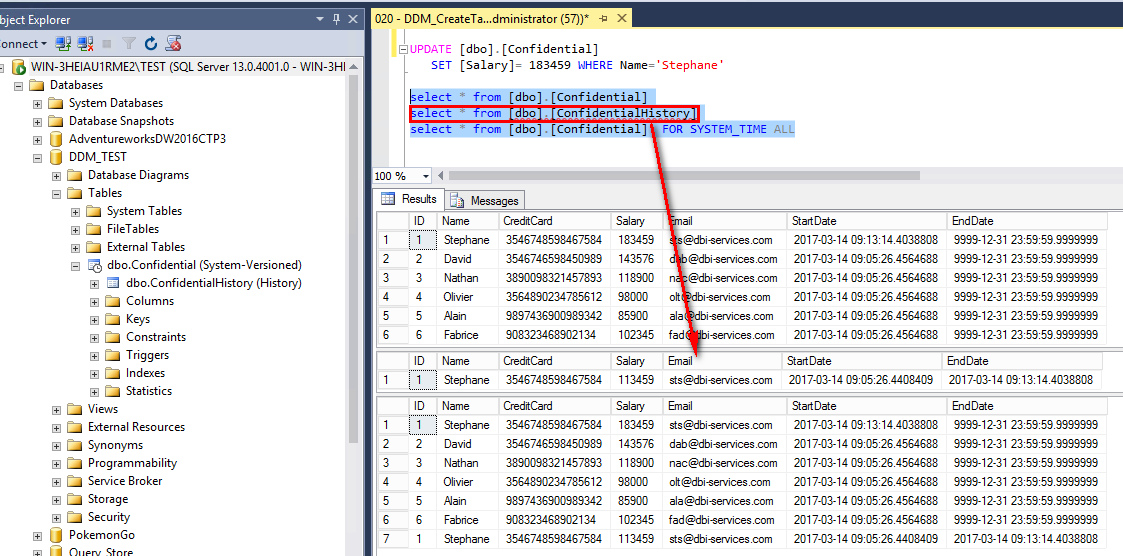Viewport: 1123px width, 556px height.
Task: Select Salary cell 113459 in second grid
Action: 636,380
